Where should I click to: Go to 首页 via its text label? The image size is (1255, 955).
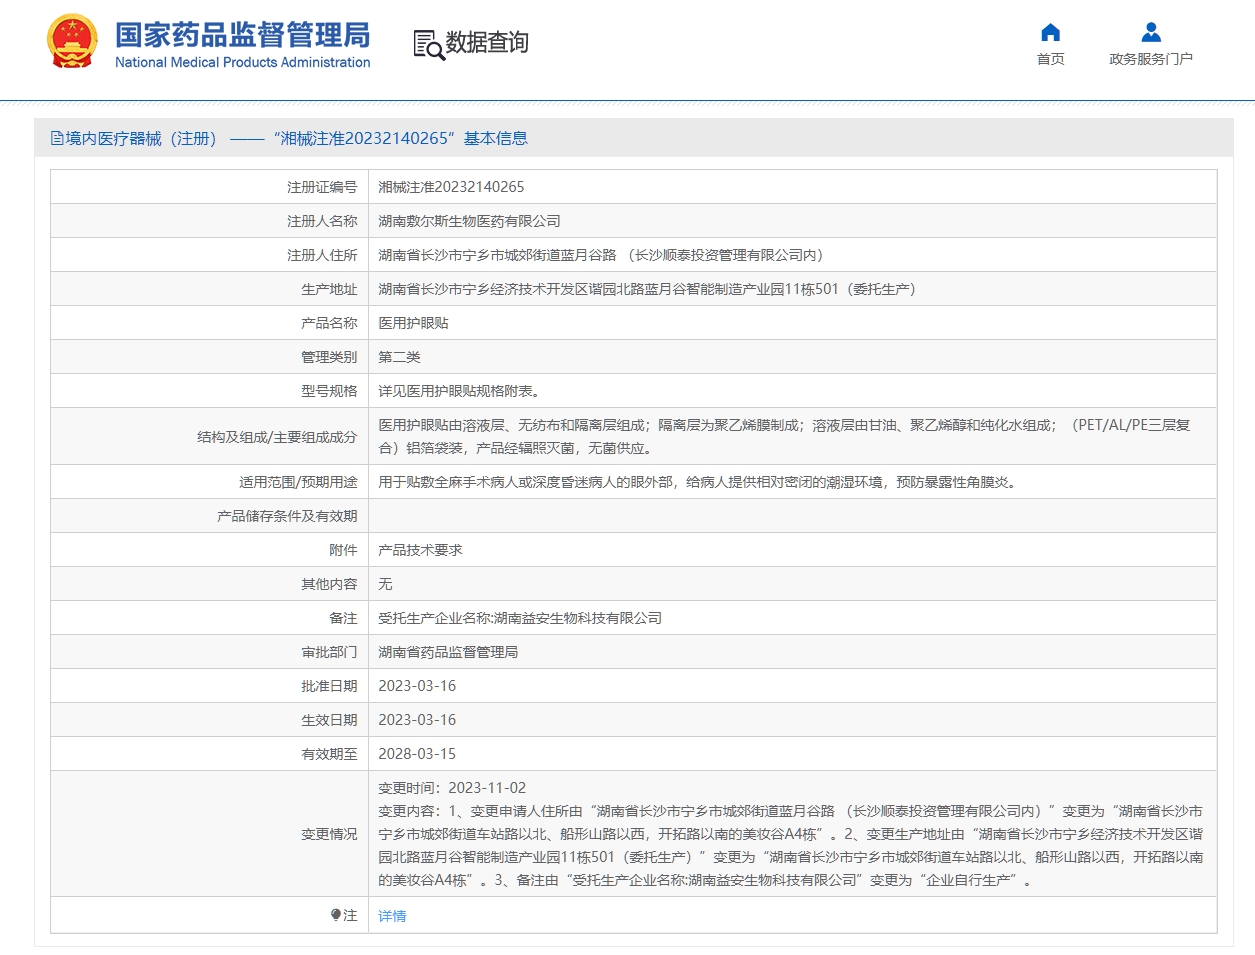(1050, 60)
